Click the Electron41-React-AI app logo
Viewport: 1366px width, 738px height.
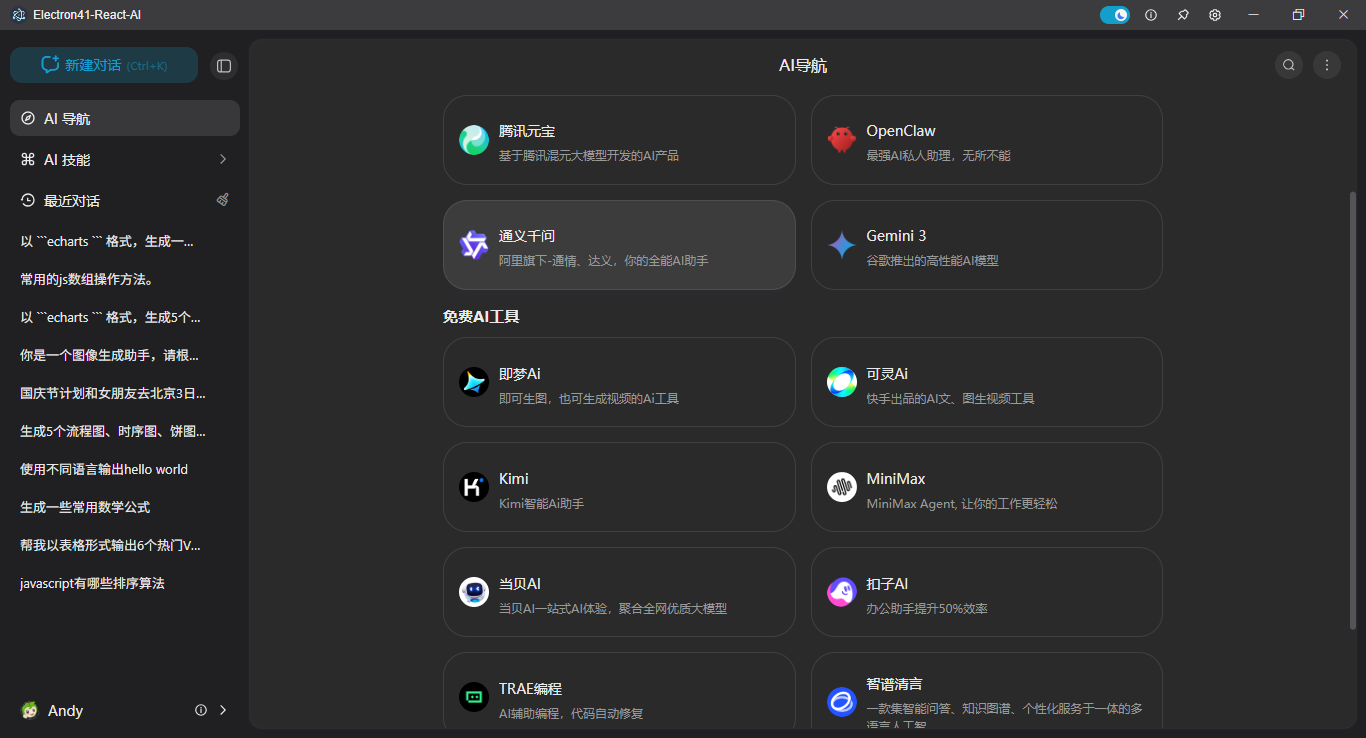click(19, 15)
